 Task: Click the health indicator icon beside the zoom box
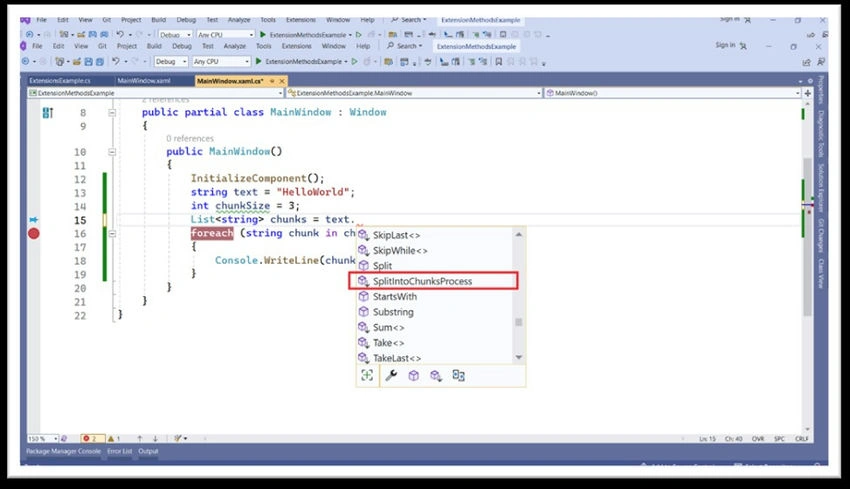tap(64, 439)
